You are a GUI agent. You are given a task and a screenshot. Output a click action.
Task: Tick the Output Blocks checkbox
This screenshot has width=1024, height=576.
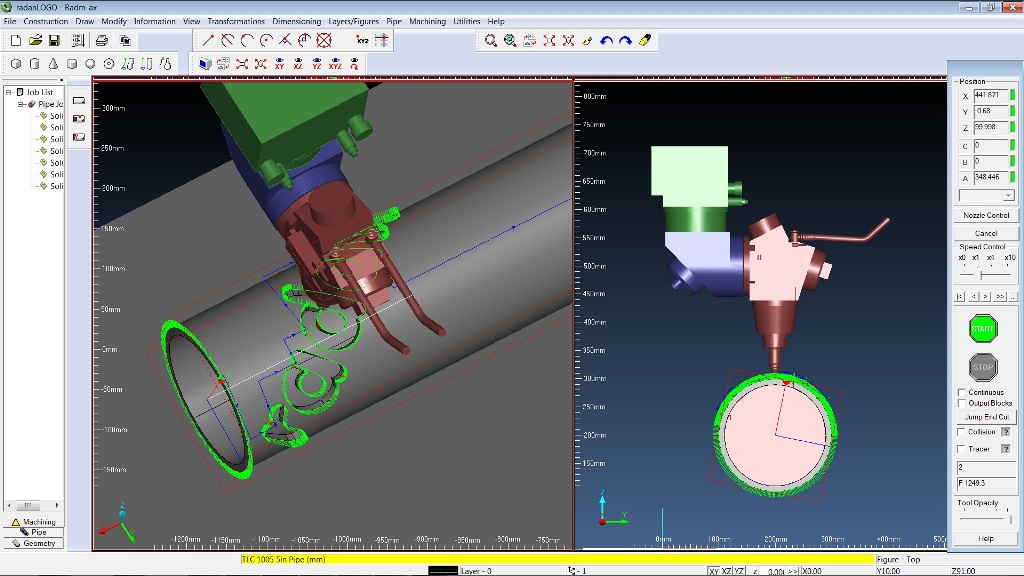tap(962, 403)
